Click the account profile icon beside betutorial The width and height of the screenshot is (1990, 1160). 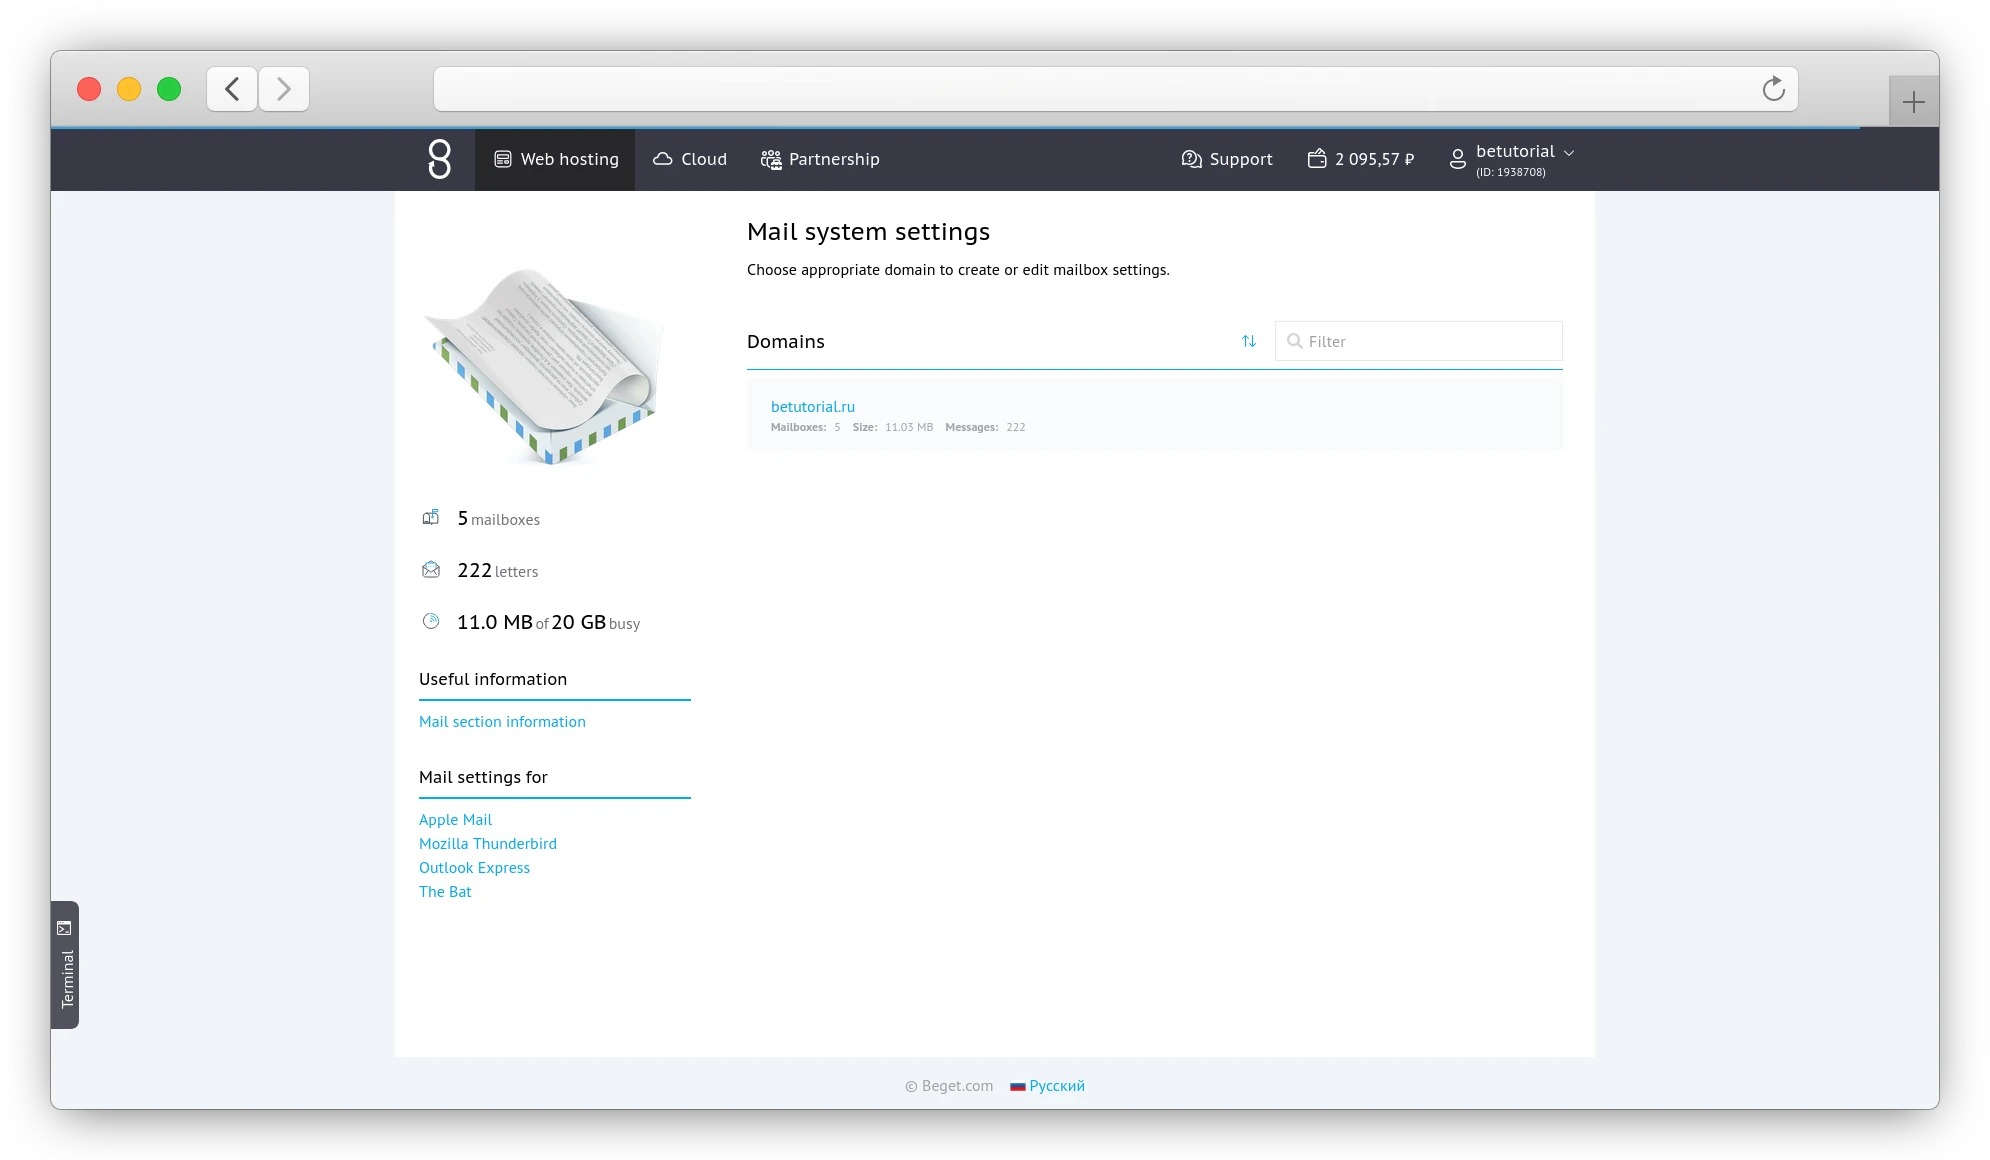coord(1457,159)
